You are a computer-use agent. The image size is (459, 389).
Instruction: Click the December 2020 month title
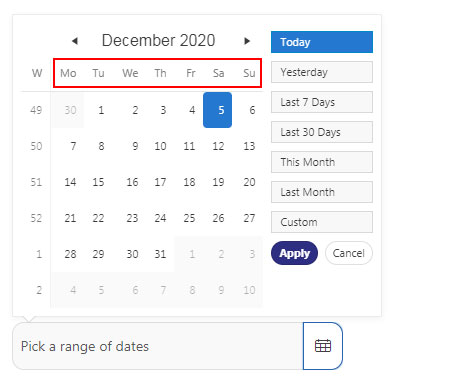point(158,40)
